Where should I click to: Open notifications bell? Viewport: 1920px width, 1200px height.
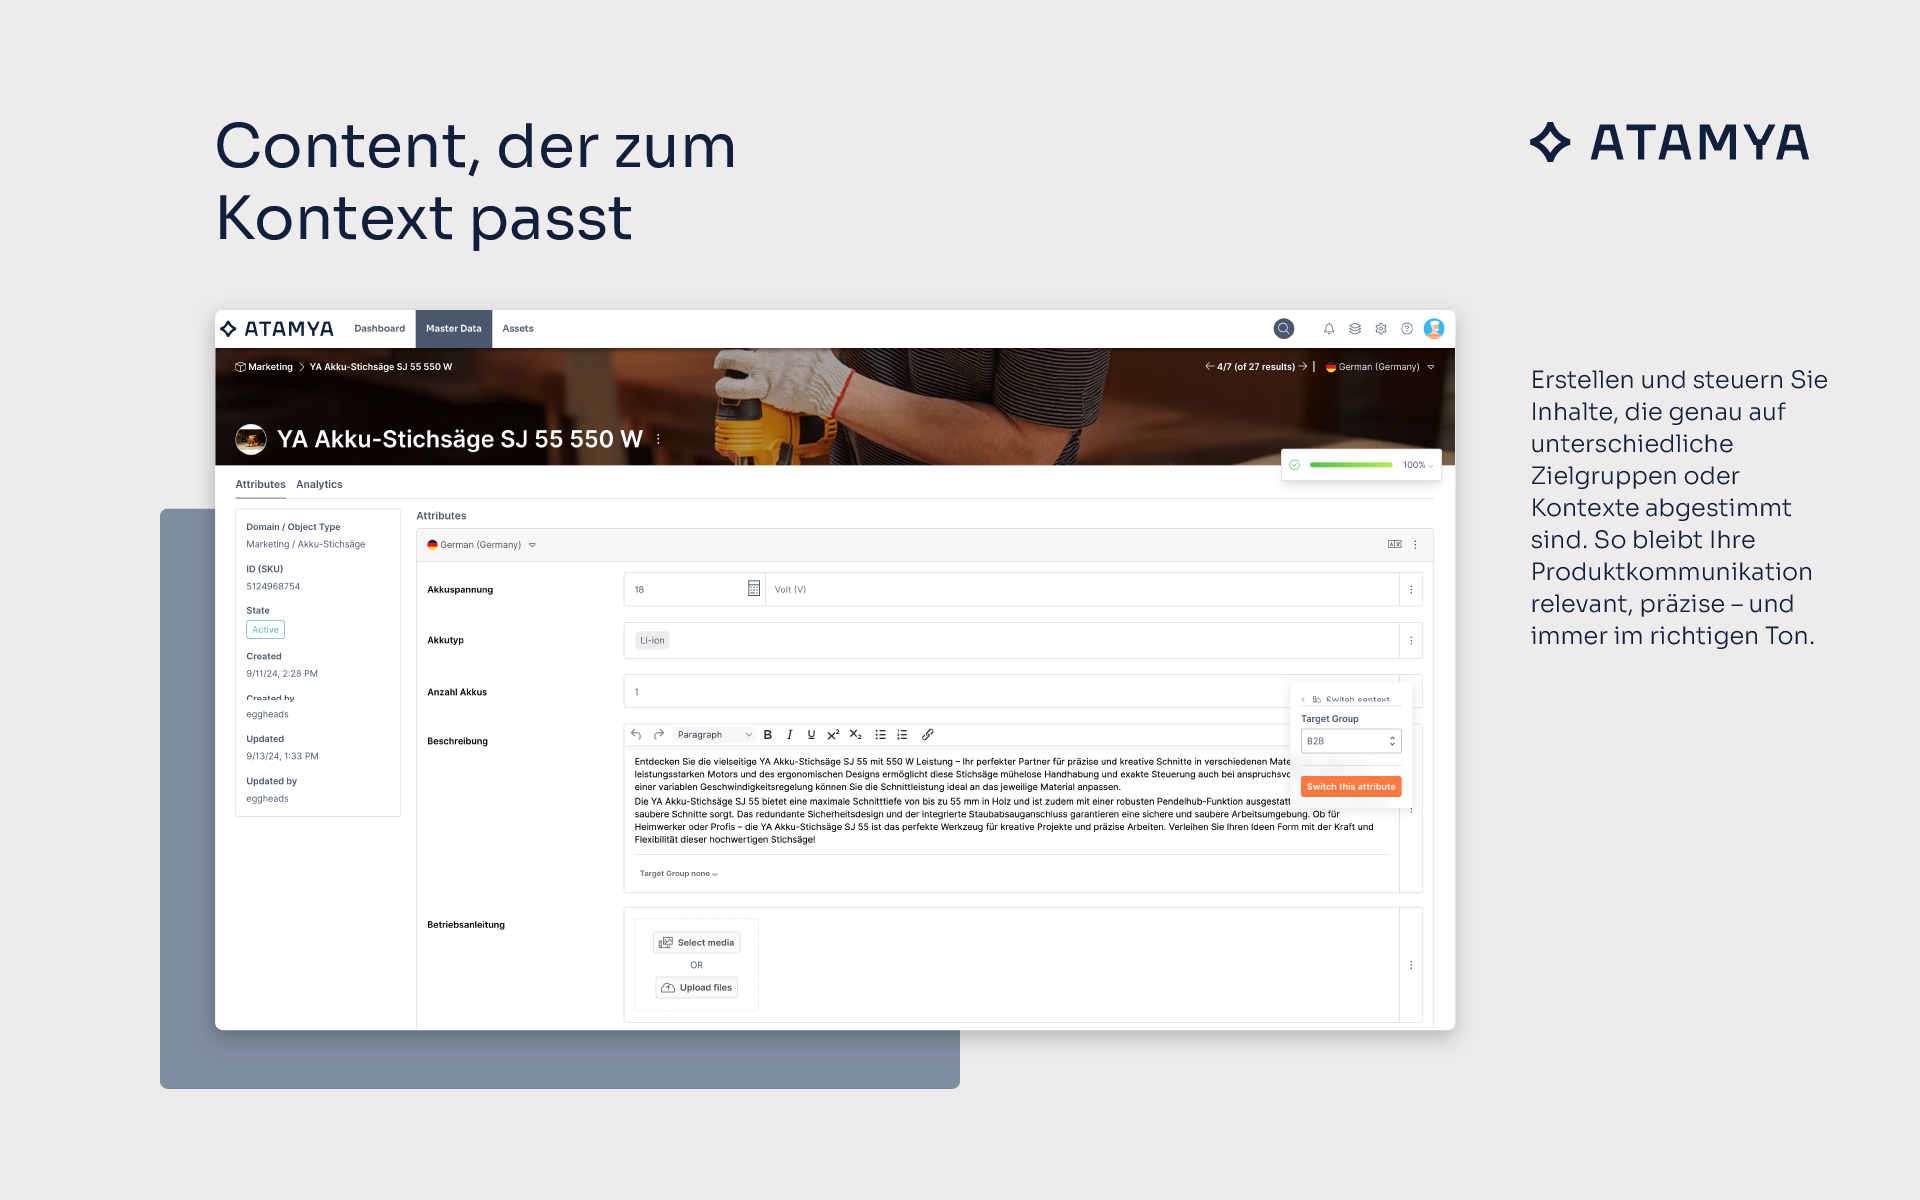[x=1329, y=329]
